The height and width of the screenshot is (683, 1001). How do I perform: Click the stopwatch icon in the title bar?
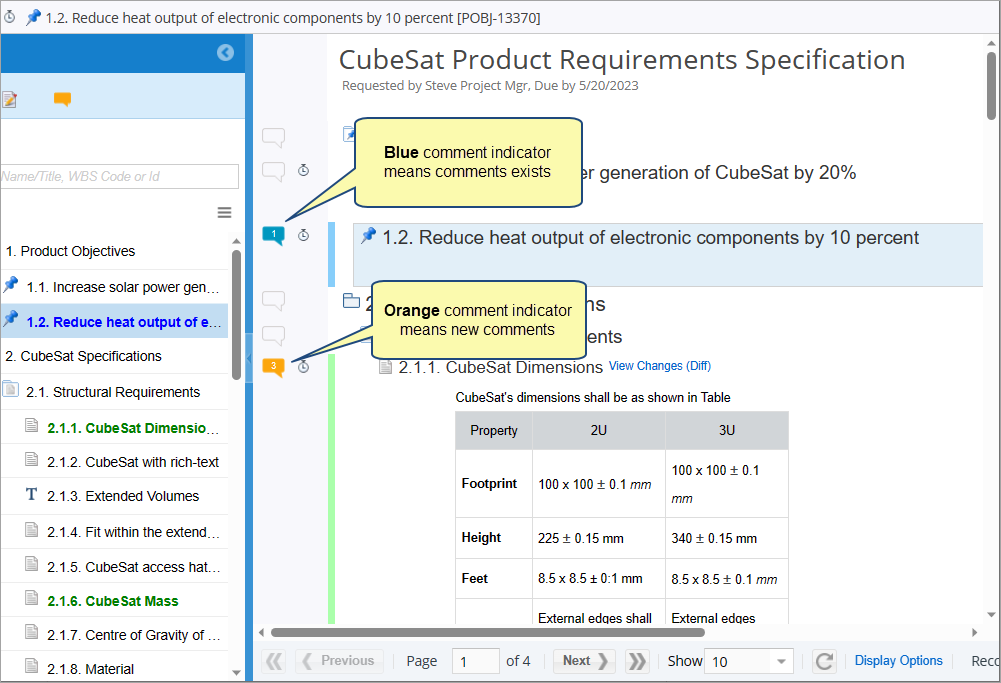[10, 17]
